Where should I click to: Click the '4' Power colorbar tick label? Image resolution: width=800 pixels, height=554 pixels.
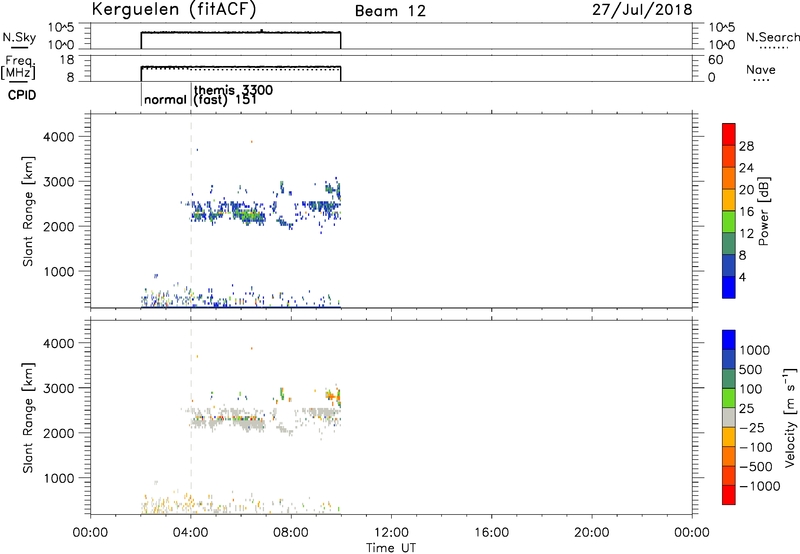tap(743, 277)
